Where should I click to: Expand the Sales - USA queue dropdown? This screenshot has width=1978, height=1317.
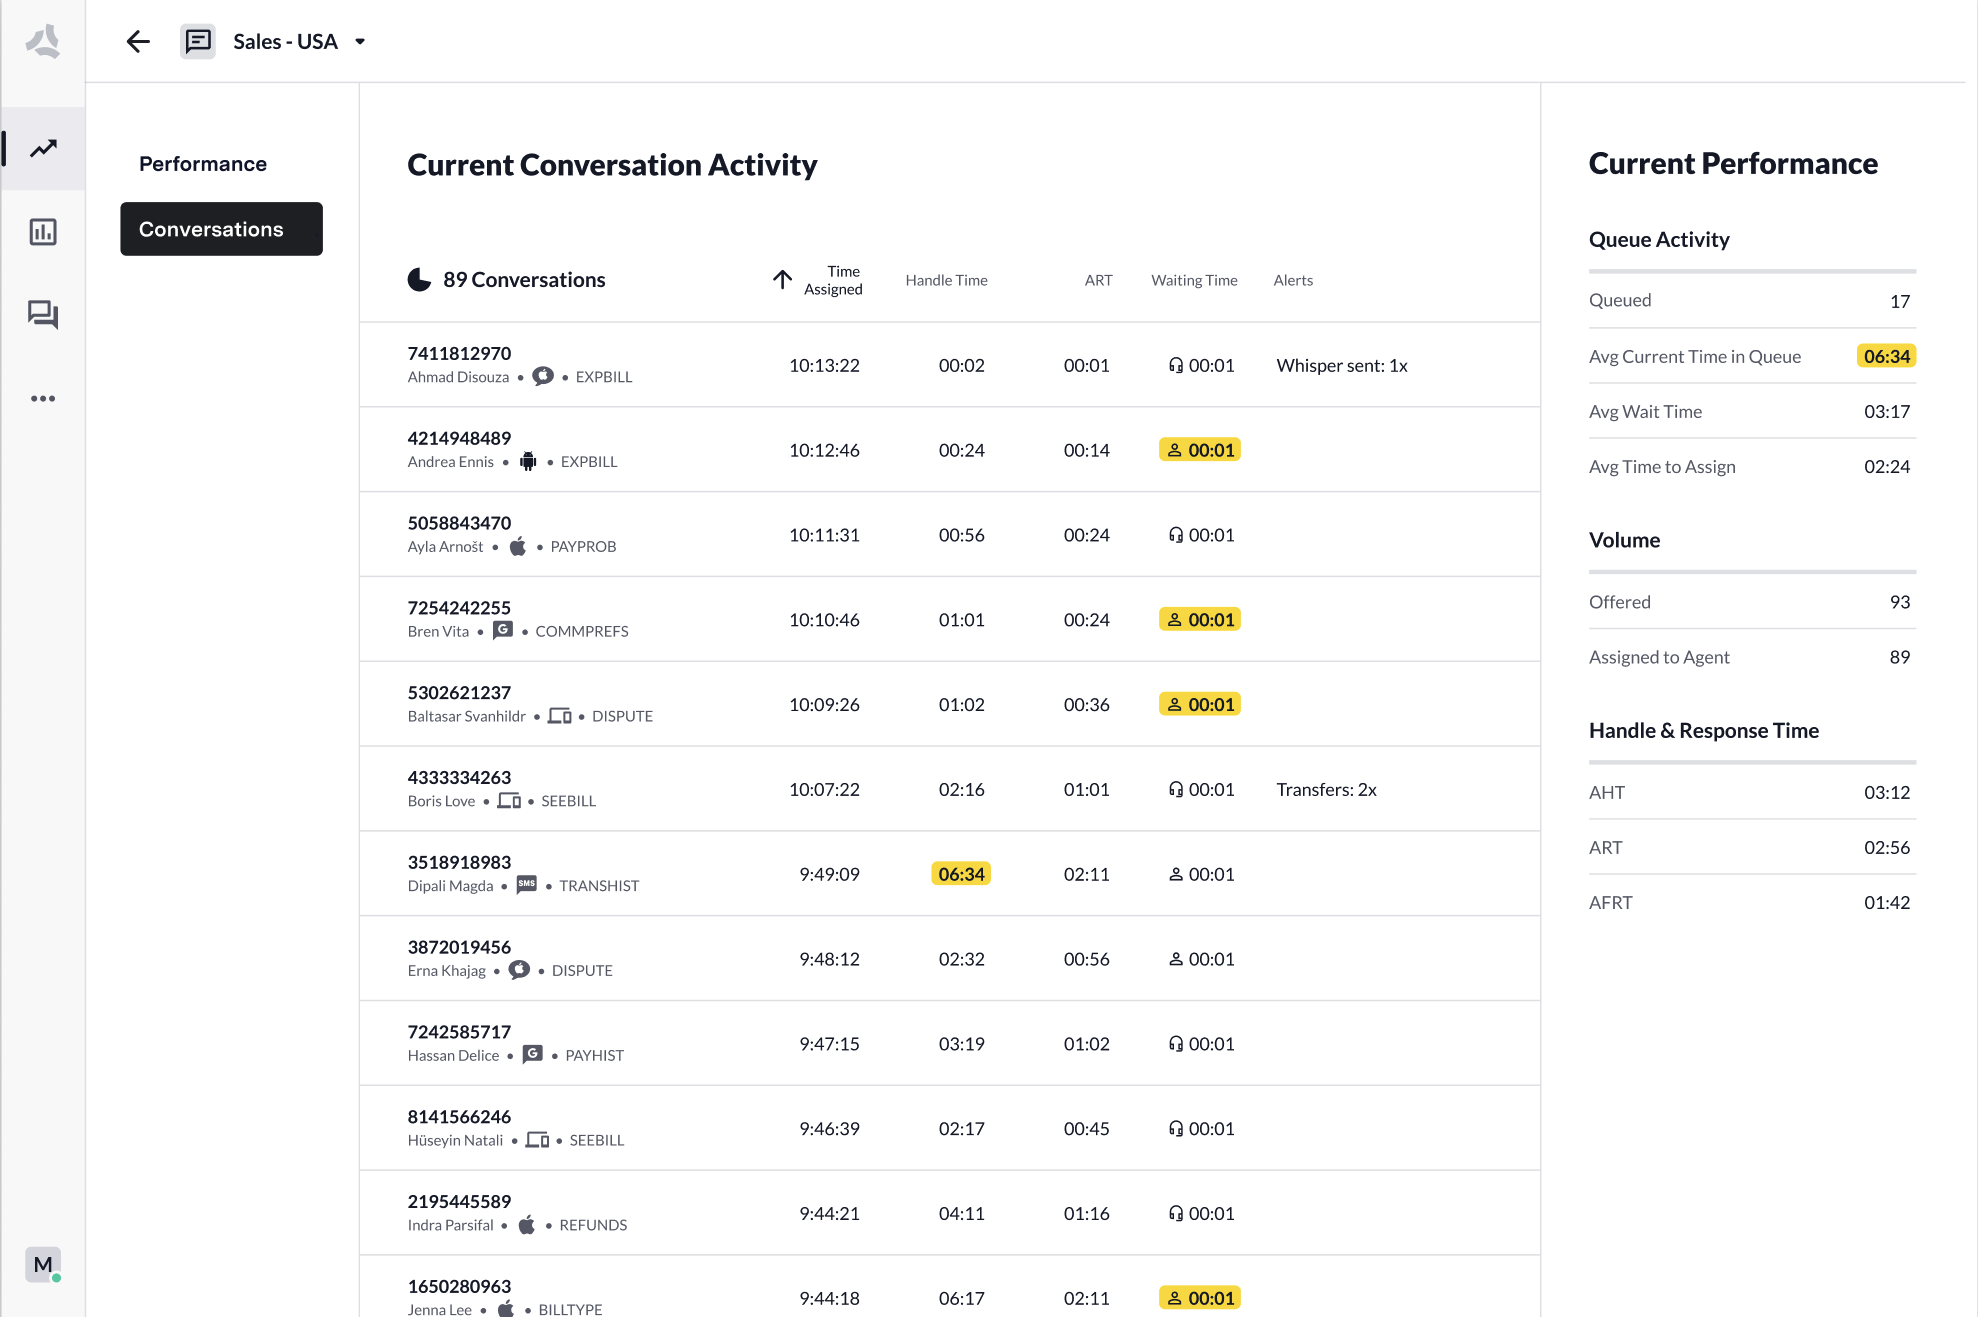[360, 42]
